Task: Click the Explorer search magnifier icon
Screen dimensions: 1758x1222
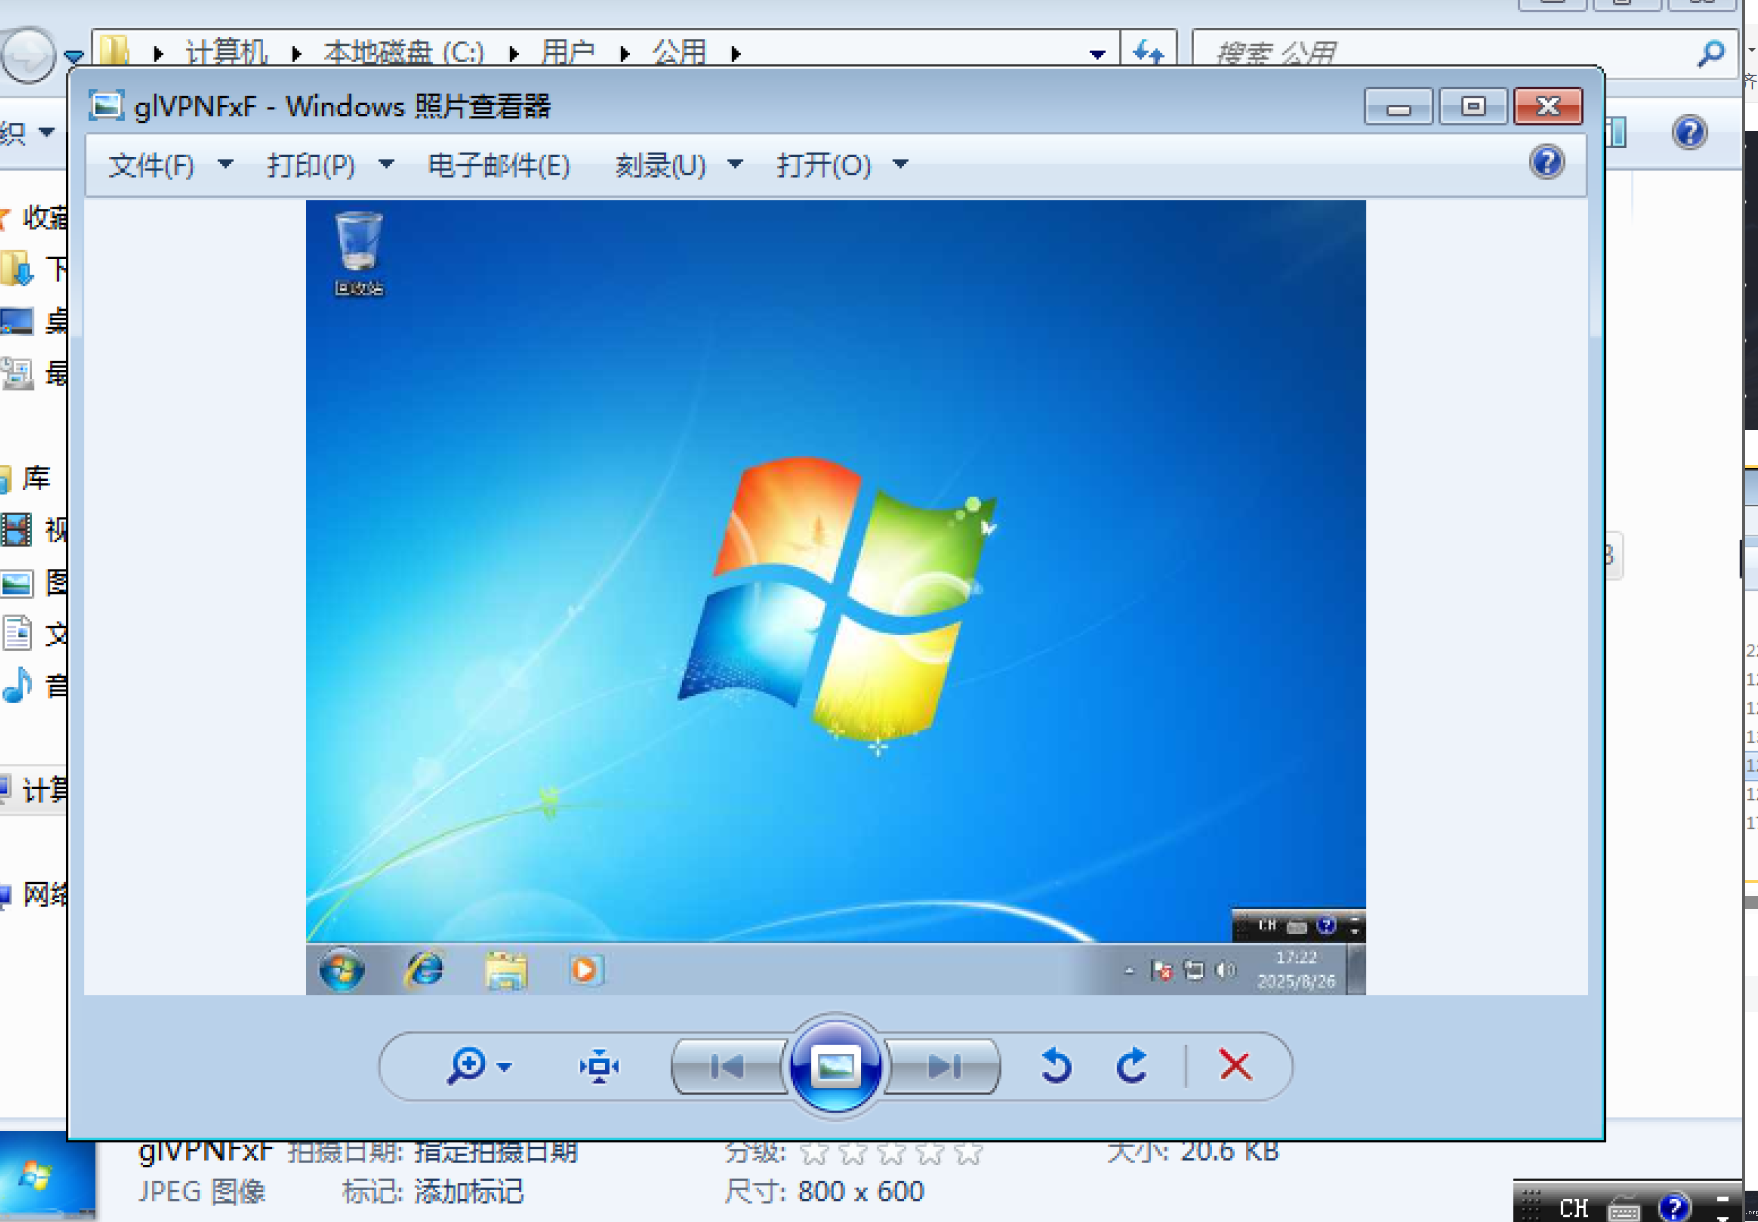Action: (x=1711, y=52)
